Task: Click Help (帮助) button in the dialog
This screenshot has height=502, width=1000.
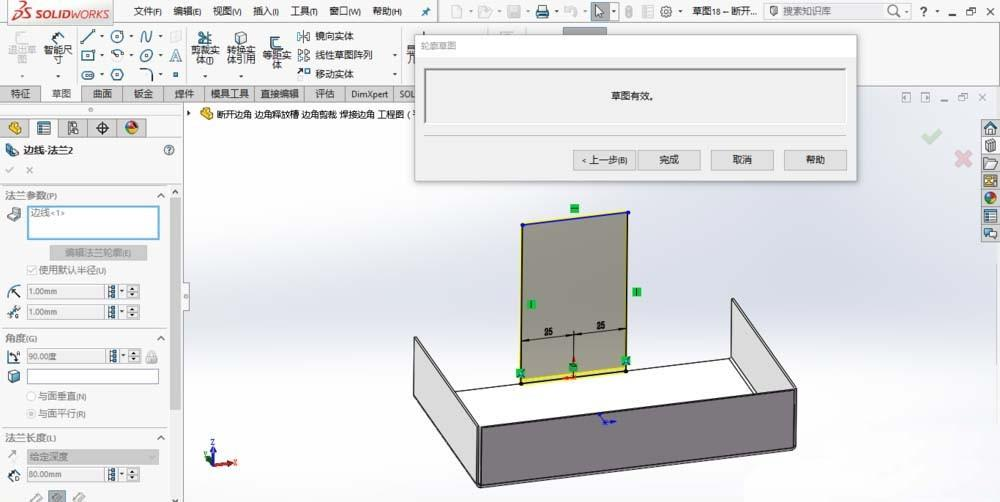Action: click(815, 160)
